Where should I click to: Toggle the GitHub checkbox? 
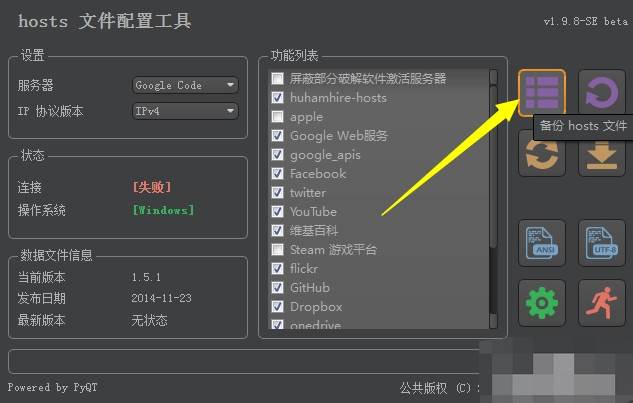click(277, 287)
